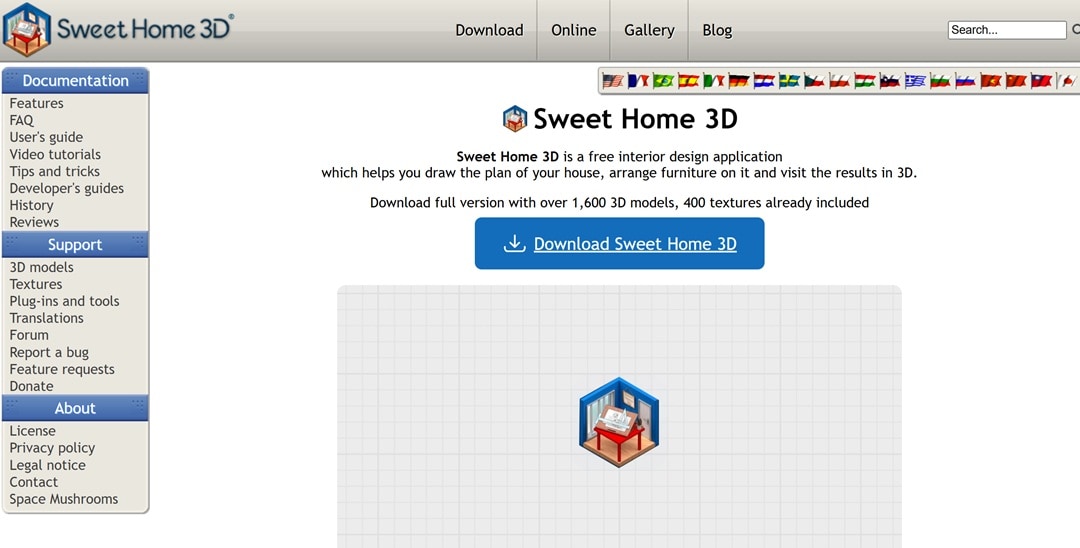Switch to German via the Germany flag
Viewport: 1080px width, 548px height.
pos(739,81)
